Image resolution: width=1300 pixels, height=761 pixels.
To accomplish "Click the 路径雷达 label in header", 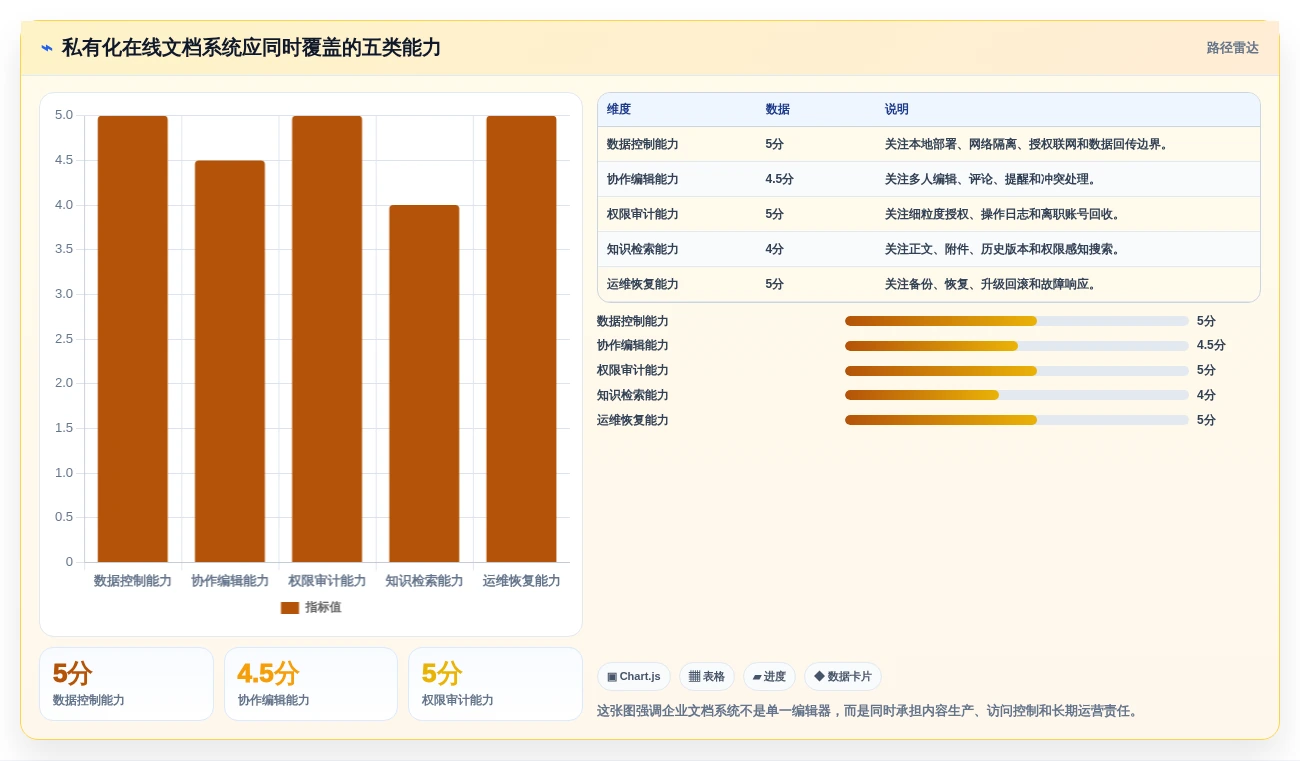I will (1232, 48).
